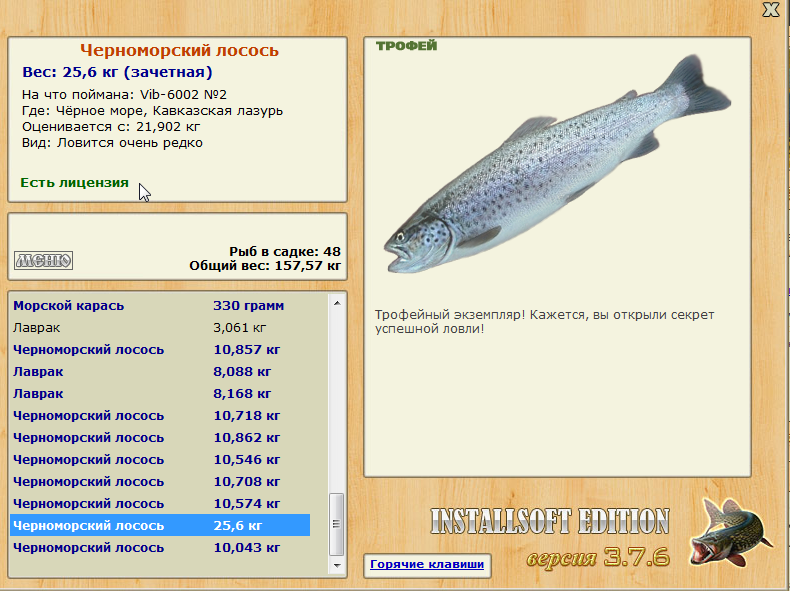Select Черноморский лосось 10,857 кг row
The width and height of the screenshot is (790, 591).
pyautogui.click(x=160, y=350)
